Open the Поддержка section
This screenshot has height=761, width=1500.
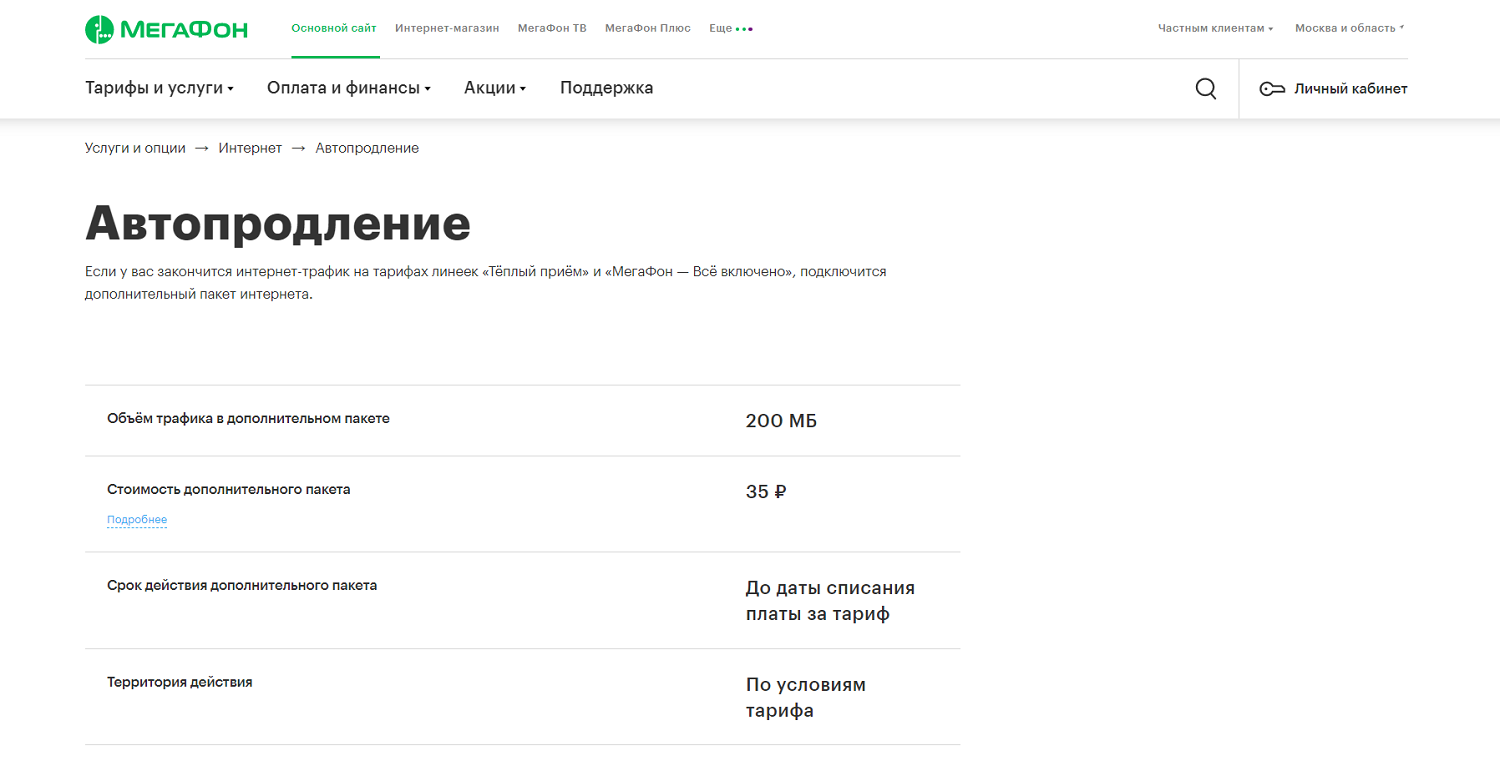(x=606, y=88)
